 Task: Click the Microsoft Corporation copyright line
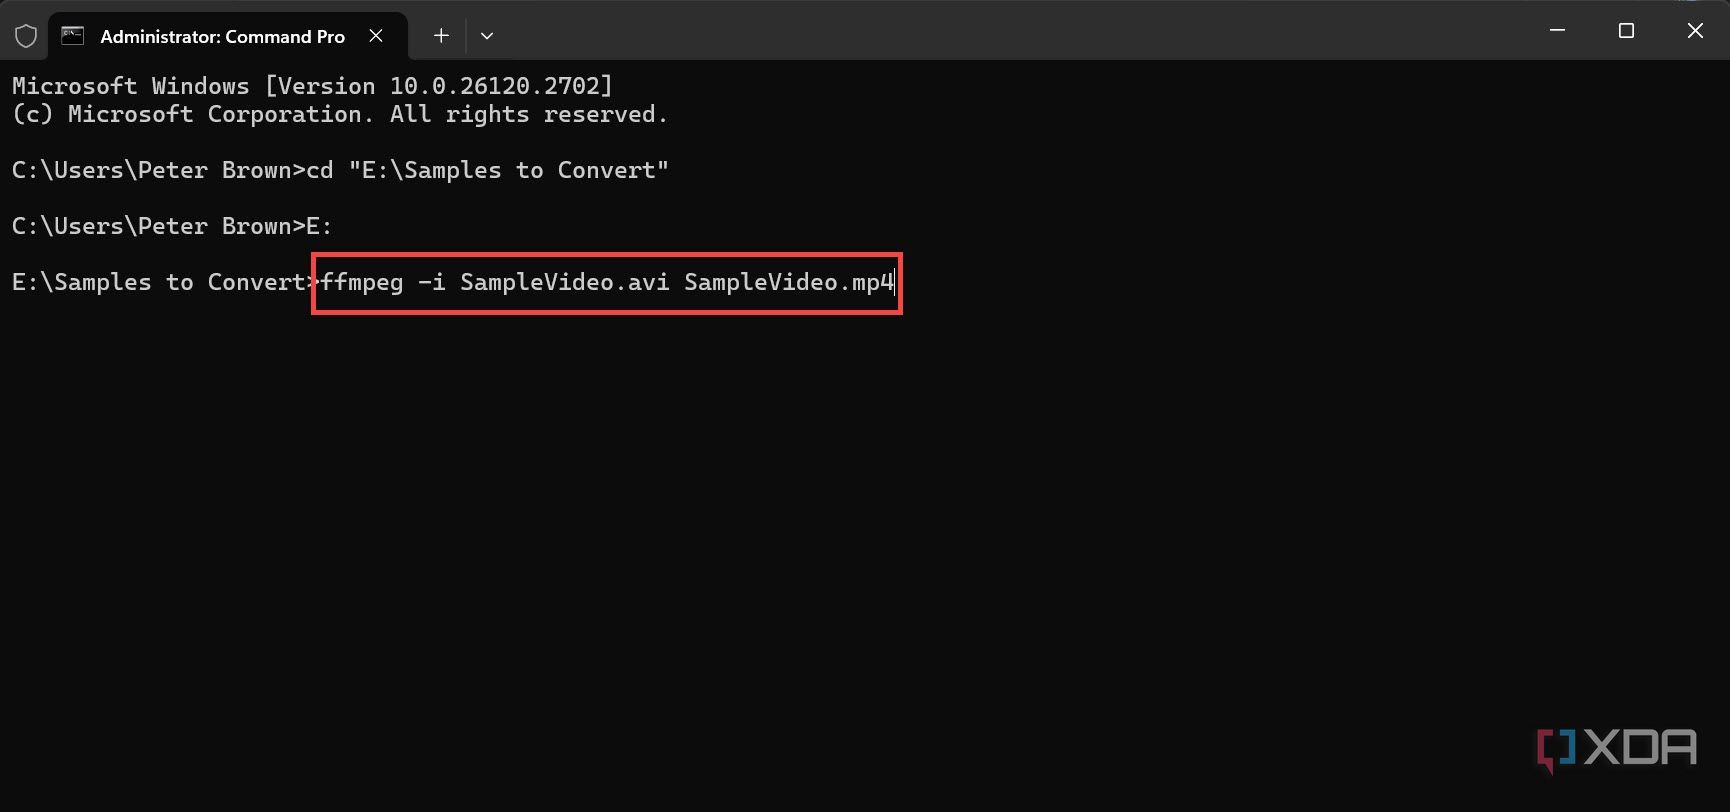click(x=340, y=115)
